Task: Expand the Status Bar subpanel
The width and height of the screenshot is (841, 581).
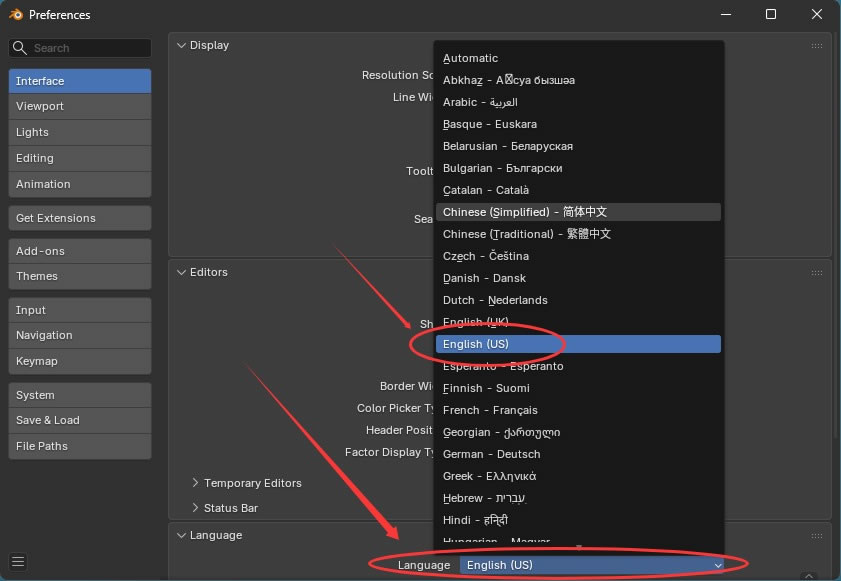Action: pos(195,508)
